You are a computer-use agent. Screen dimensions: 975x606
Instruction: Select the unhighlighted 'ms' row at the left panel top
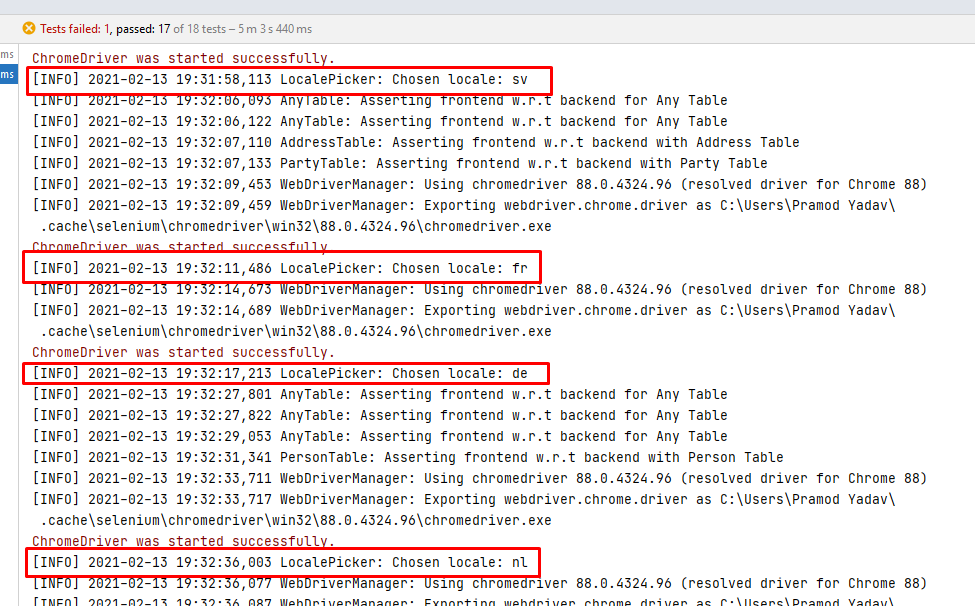(x=7, y=55)
